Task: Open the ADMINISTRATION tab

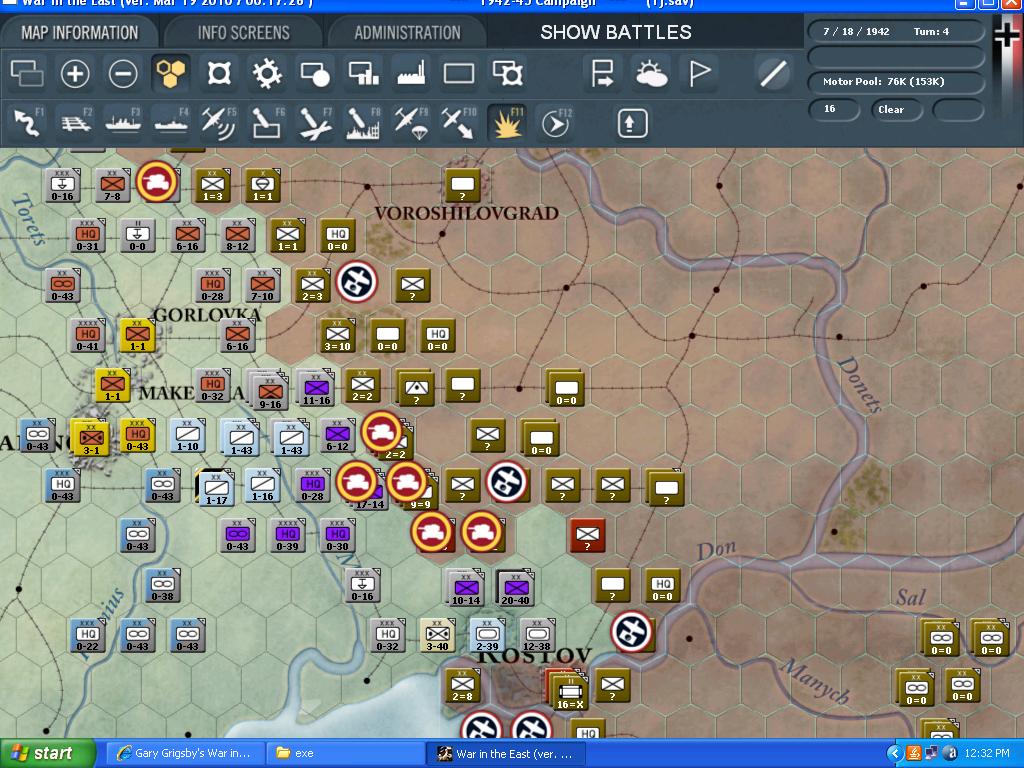Action: (408, 32)
